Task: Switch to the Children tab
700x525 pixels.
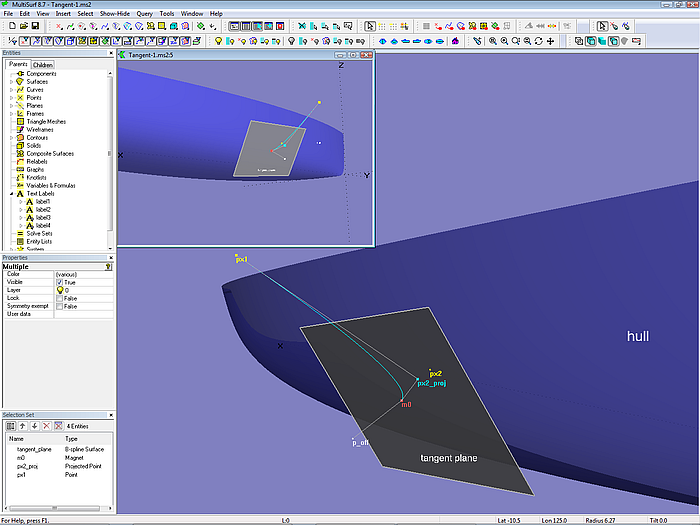Action: 43,65
